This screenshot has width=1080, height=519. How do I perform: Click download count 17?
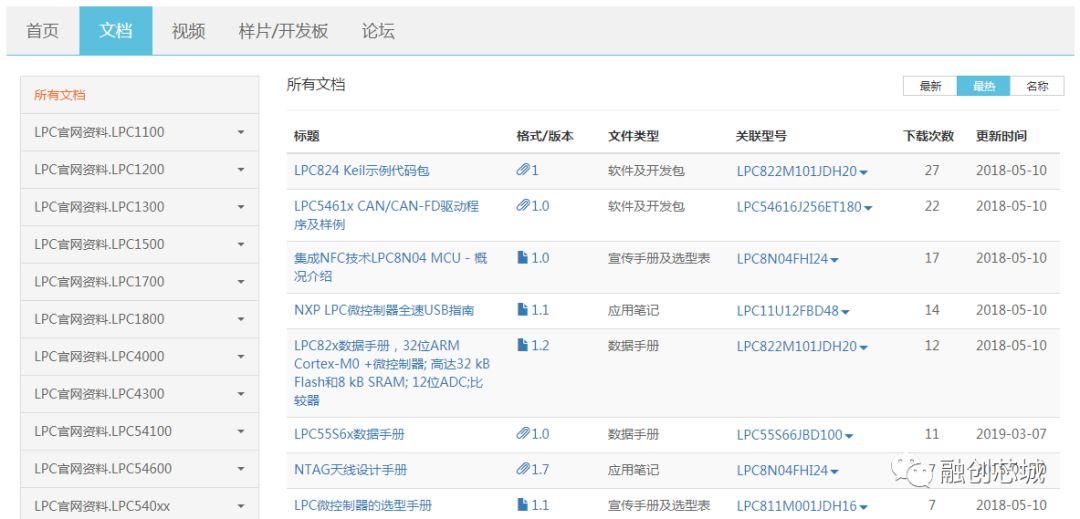(931, 258)
